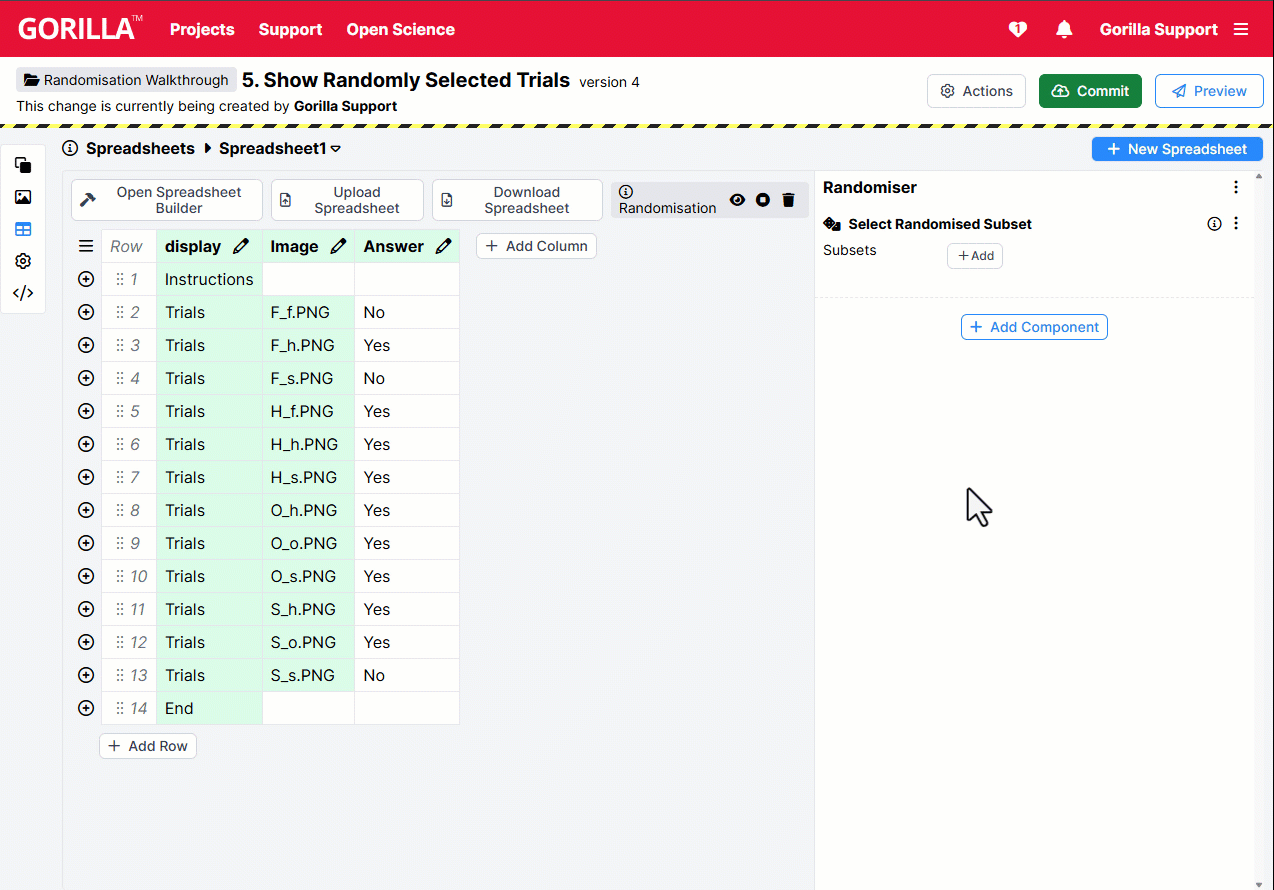Screen dimensions: 1274x890
Task: Switch to the Open Science section
Action: tap(400, 29)
